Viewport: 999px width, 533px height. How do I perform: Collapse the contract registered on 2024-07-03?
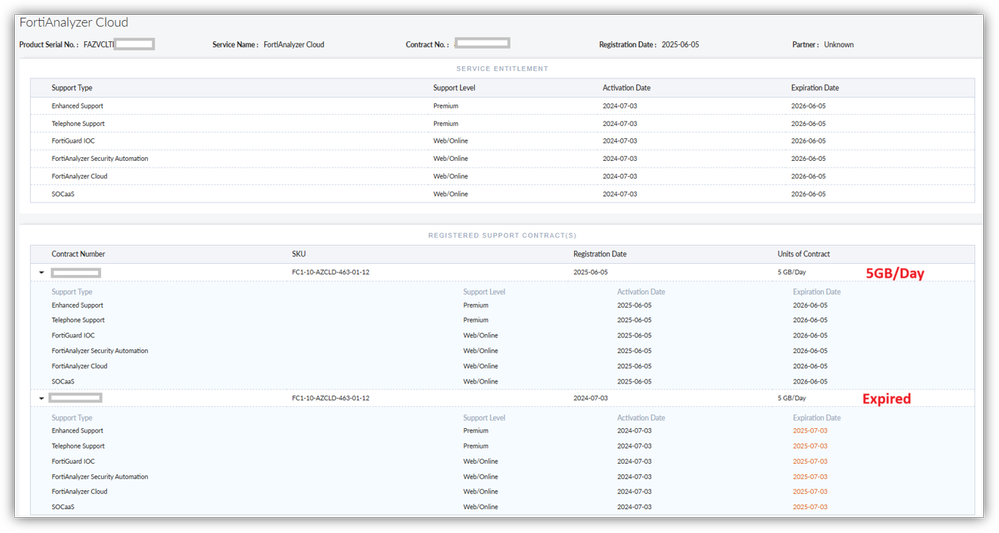41,398
